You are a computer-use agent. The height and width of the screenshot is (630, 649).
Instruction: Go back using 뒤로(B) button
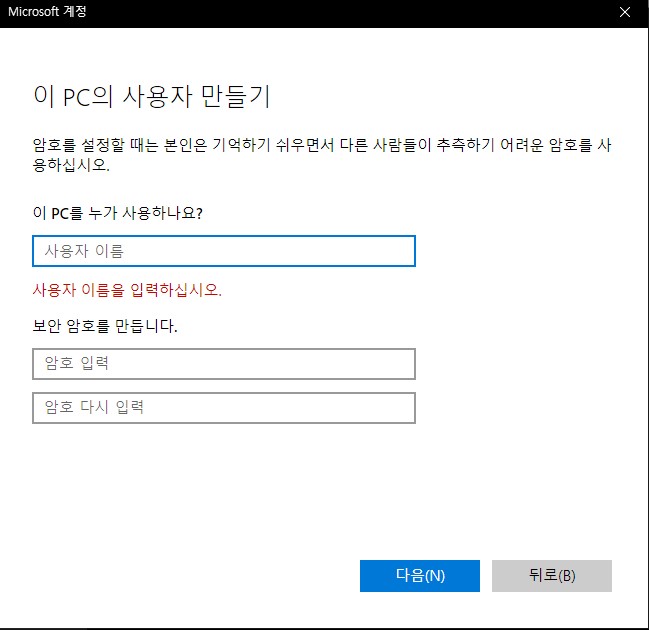pos(552,576)
